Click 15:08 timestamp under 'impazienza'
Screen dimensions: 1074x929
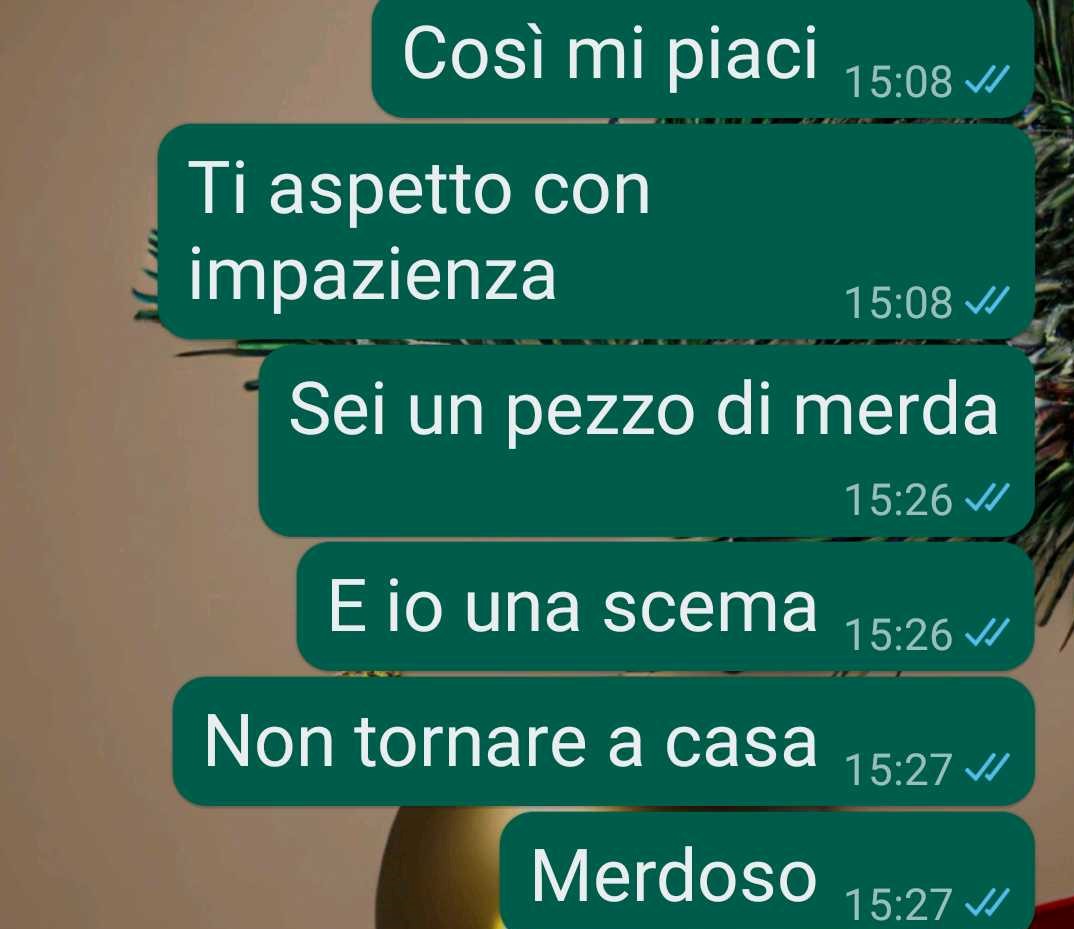click(899, 302)
